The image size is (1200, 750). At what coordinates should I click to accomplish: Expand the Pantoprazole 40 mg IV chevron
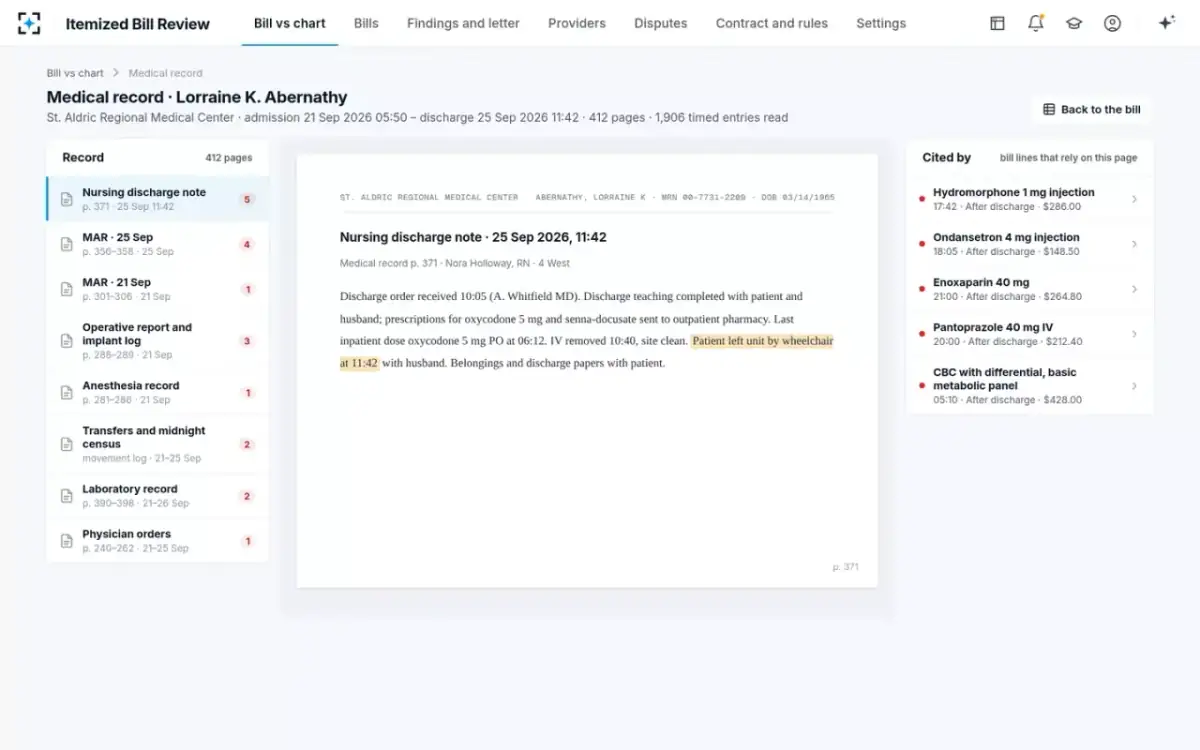(1134, 334)
